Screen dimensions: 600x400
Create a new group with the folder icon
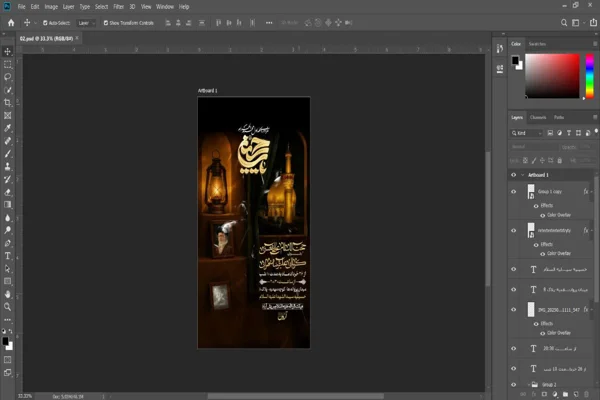pos(565,394)
